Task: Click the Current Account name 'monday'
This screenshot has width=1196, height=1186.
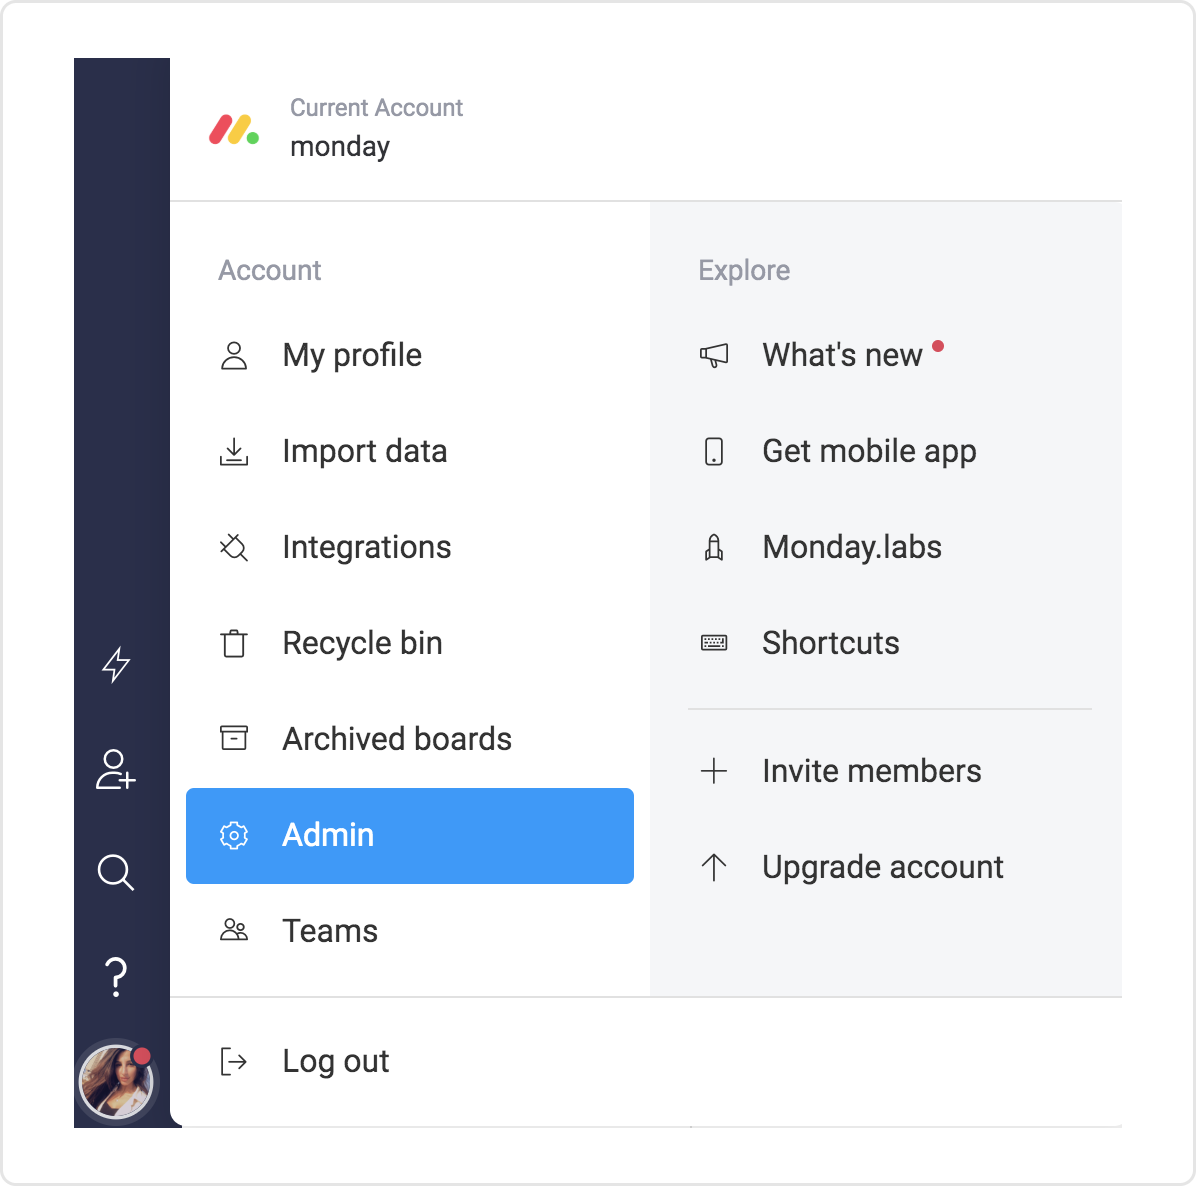Action: (x=340, y=146)
